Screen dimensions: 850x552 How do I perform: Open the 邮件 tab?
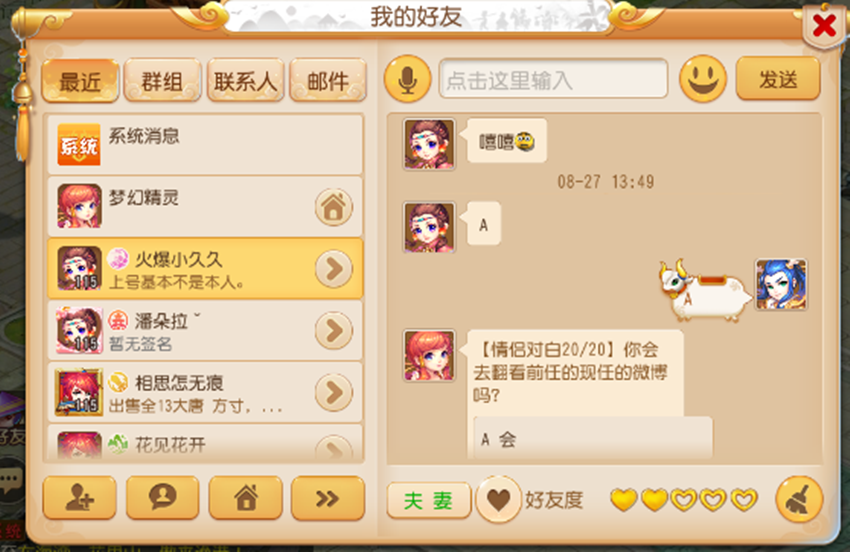(328, 81)
